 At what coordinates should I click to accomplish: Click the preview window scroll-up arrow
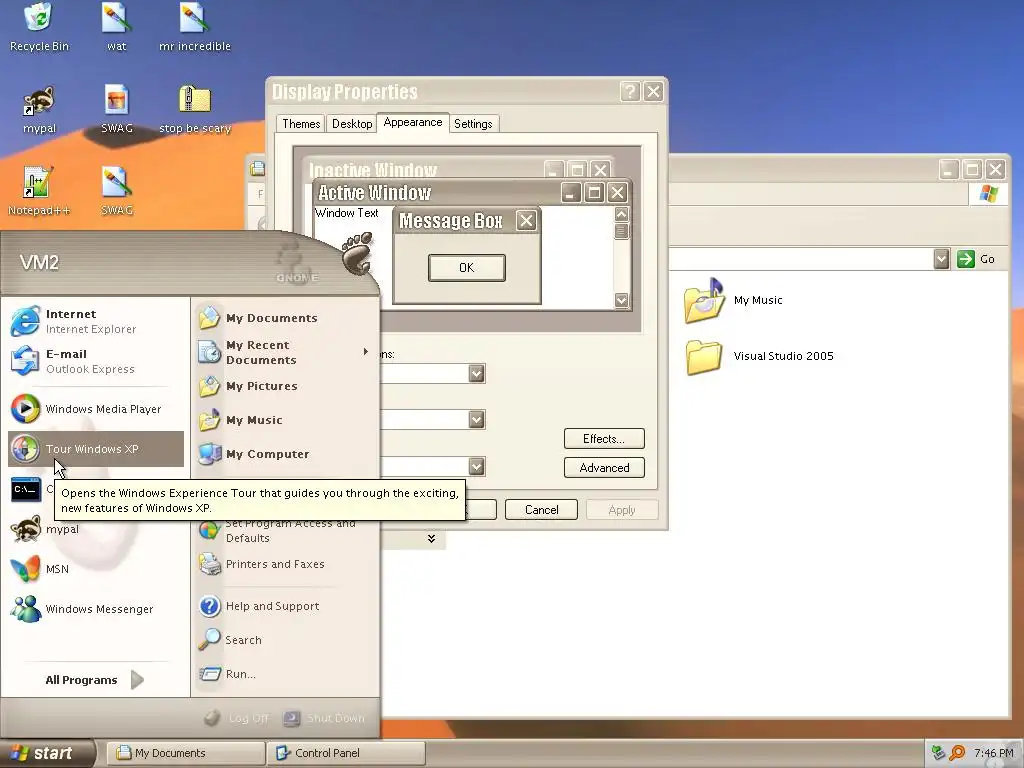pyautogui.click(x=621, y=214)
